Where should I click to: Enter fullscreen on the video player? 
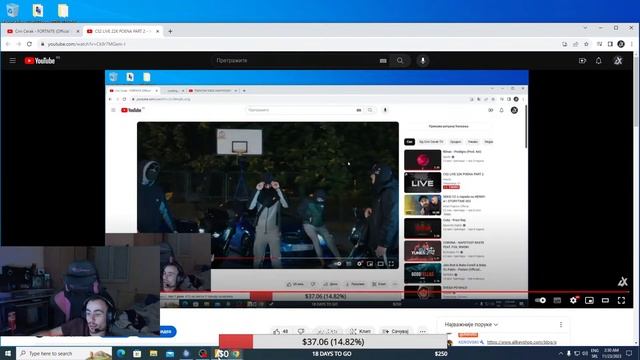coord(621,300)
